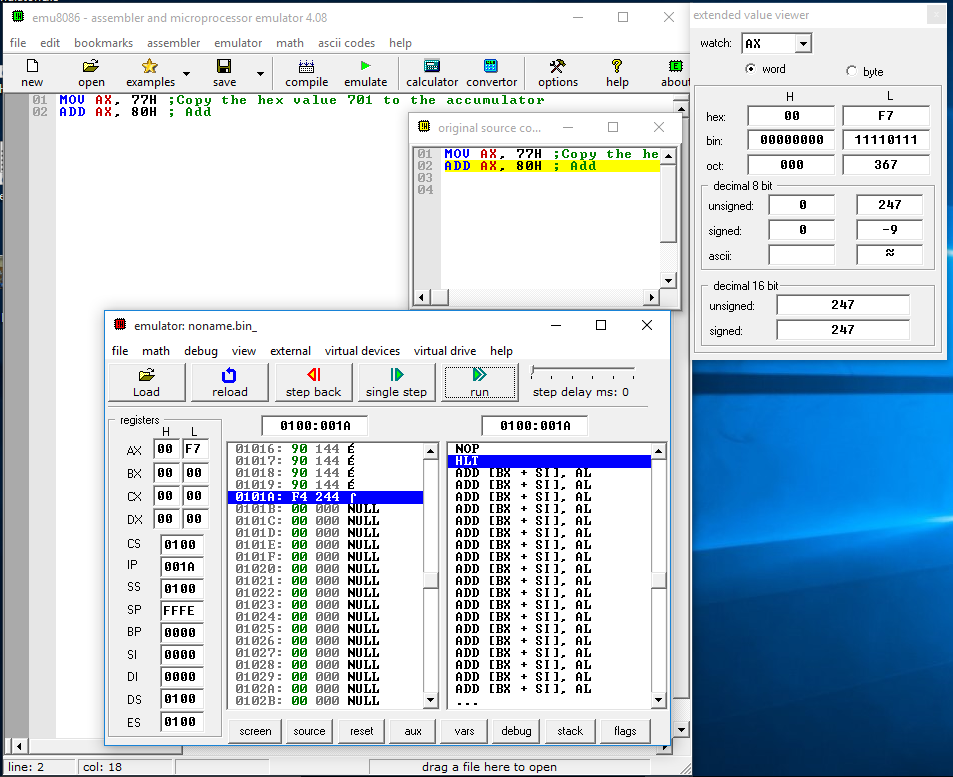Viewport: 953px width, 777px height.
Task: Expand the save dropdown arrow
Action: [x=260, y=74]
